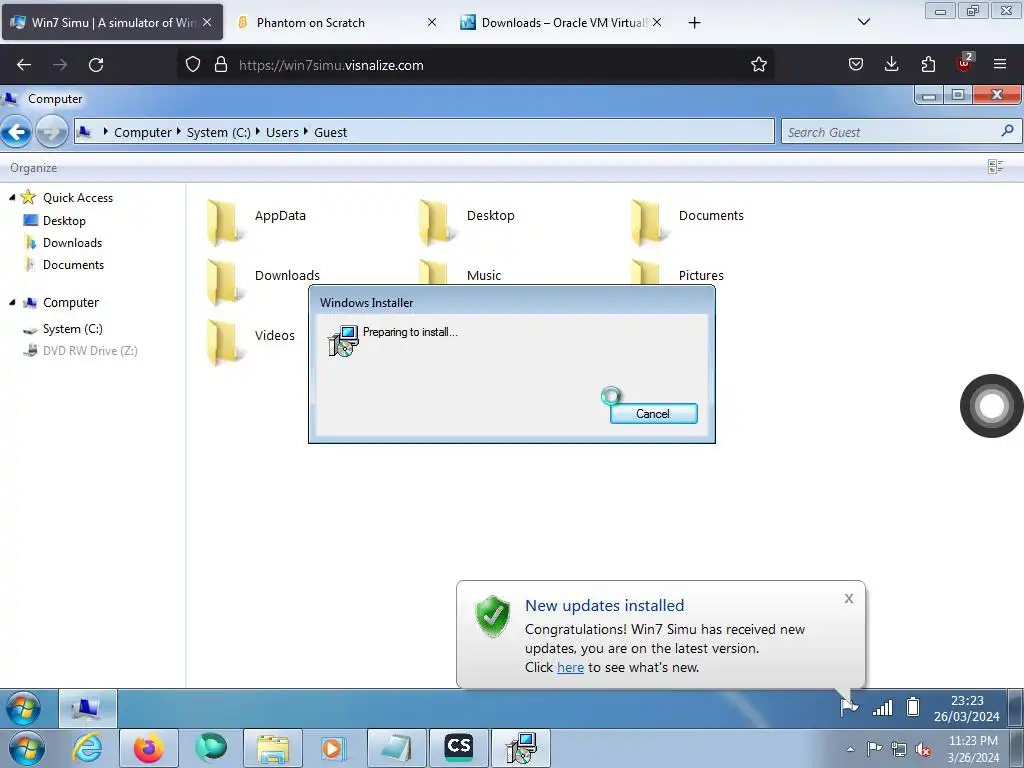Click the Windows Installer taskbar icon

click(x=520, y=748)
